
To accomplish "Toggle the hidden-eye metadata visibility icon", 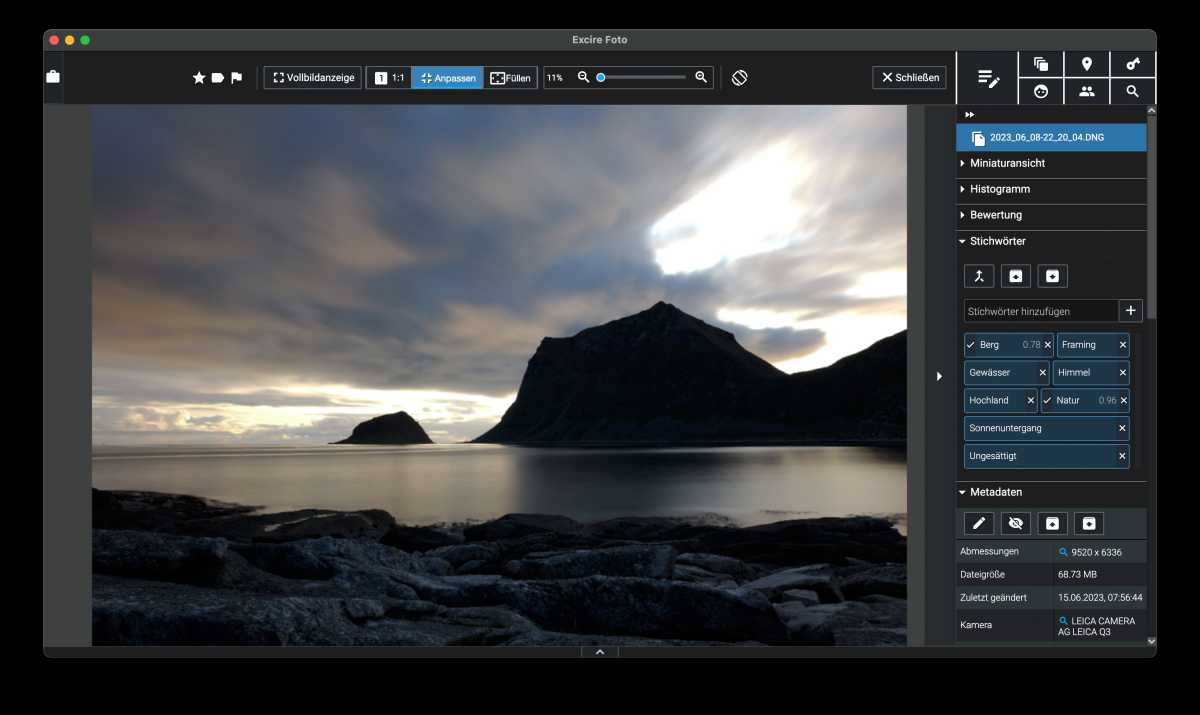I will coord(1016,523).
